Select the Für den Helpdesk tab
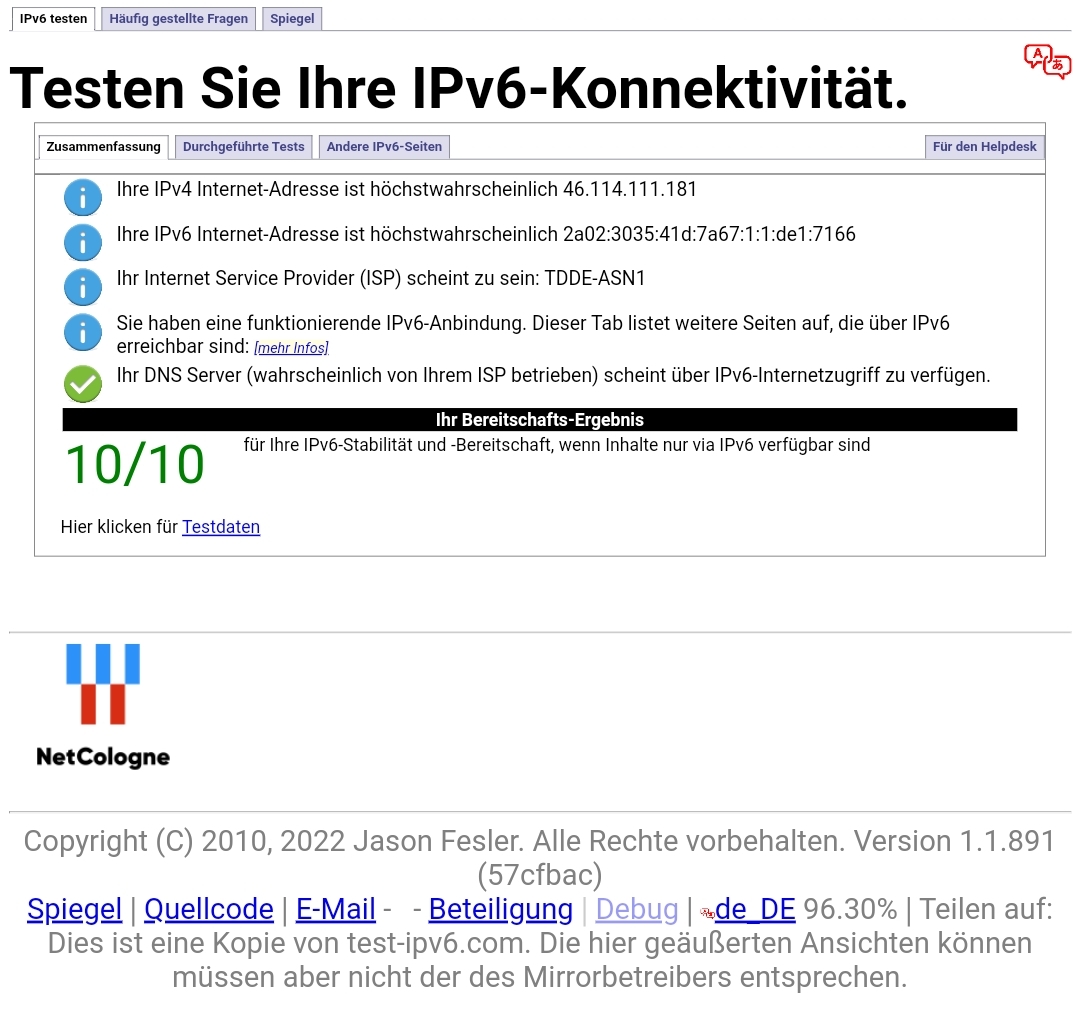Viewport: 1079px width, 1020px height. [x=984, y=147]
